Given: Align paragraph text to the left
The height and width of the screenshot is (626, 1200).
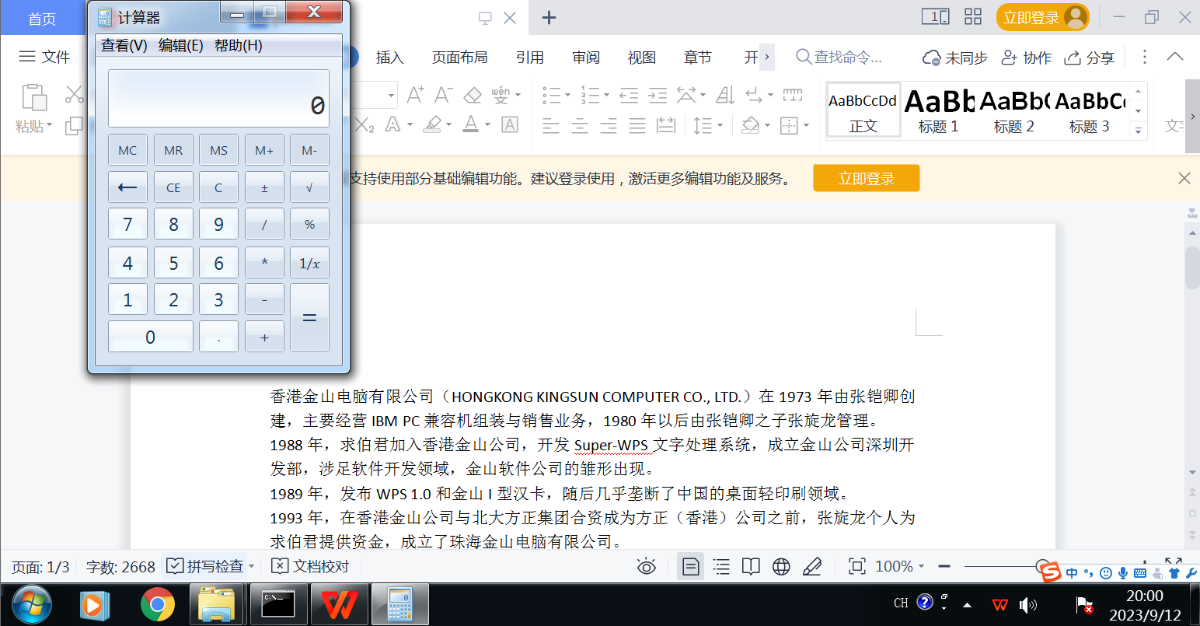Looking at the screenshot, I should [551, 126].
